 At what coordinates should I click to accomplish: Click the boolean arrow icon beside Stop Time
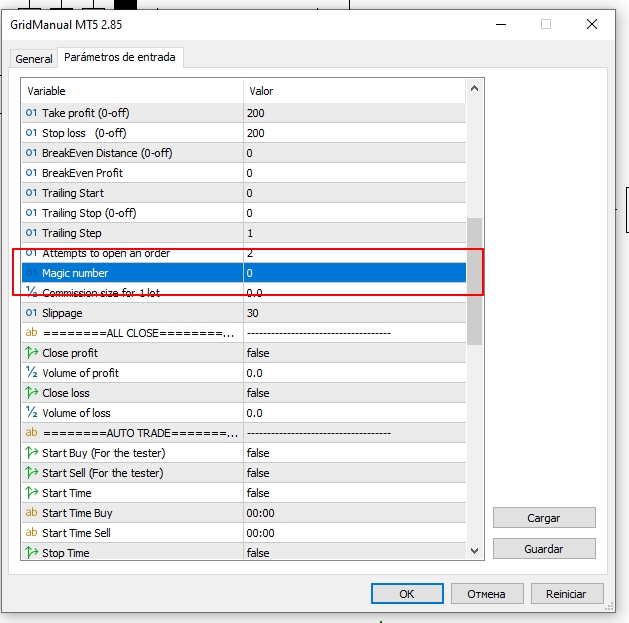[31, 552]
